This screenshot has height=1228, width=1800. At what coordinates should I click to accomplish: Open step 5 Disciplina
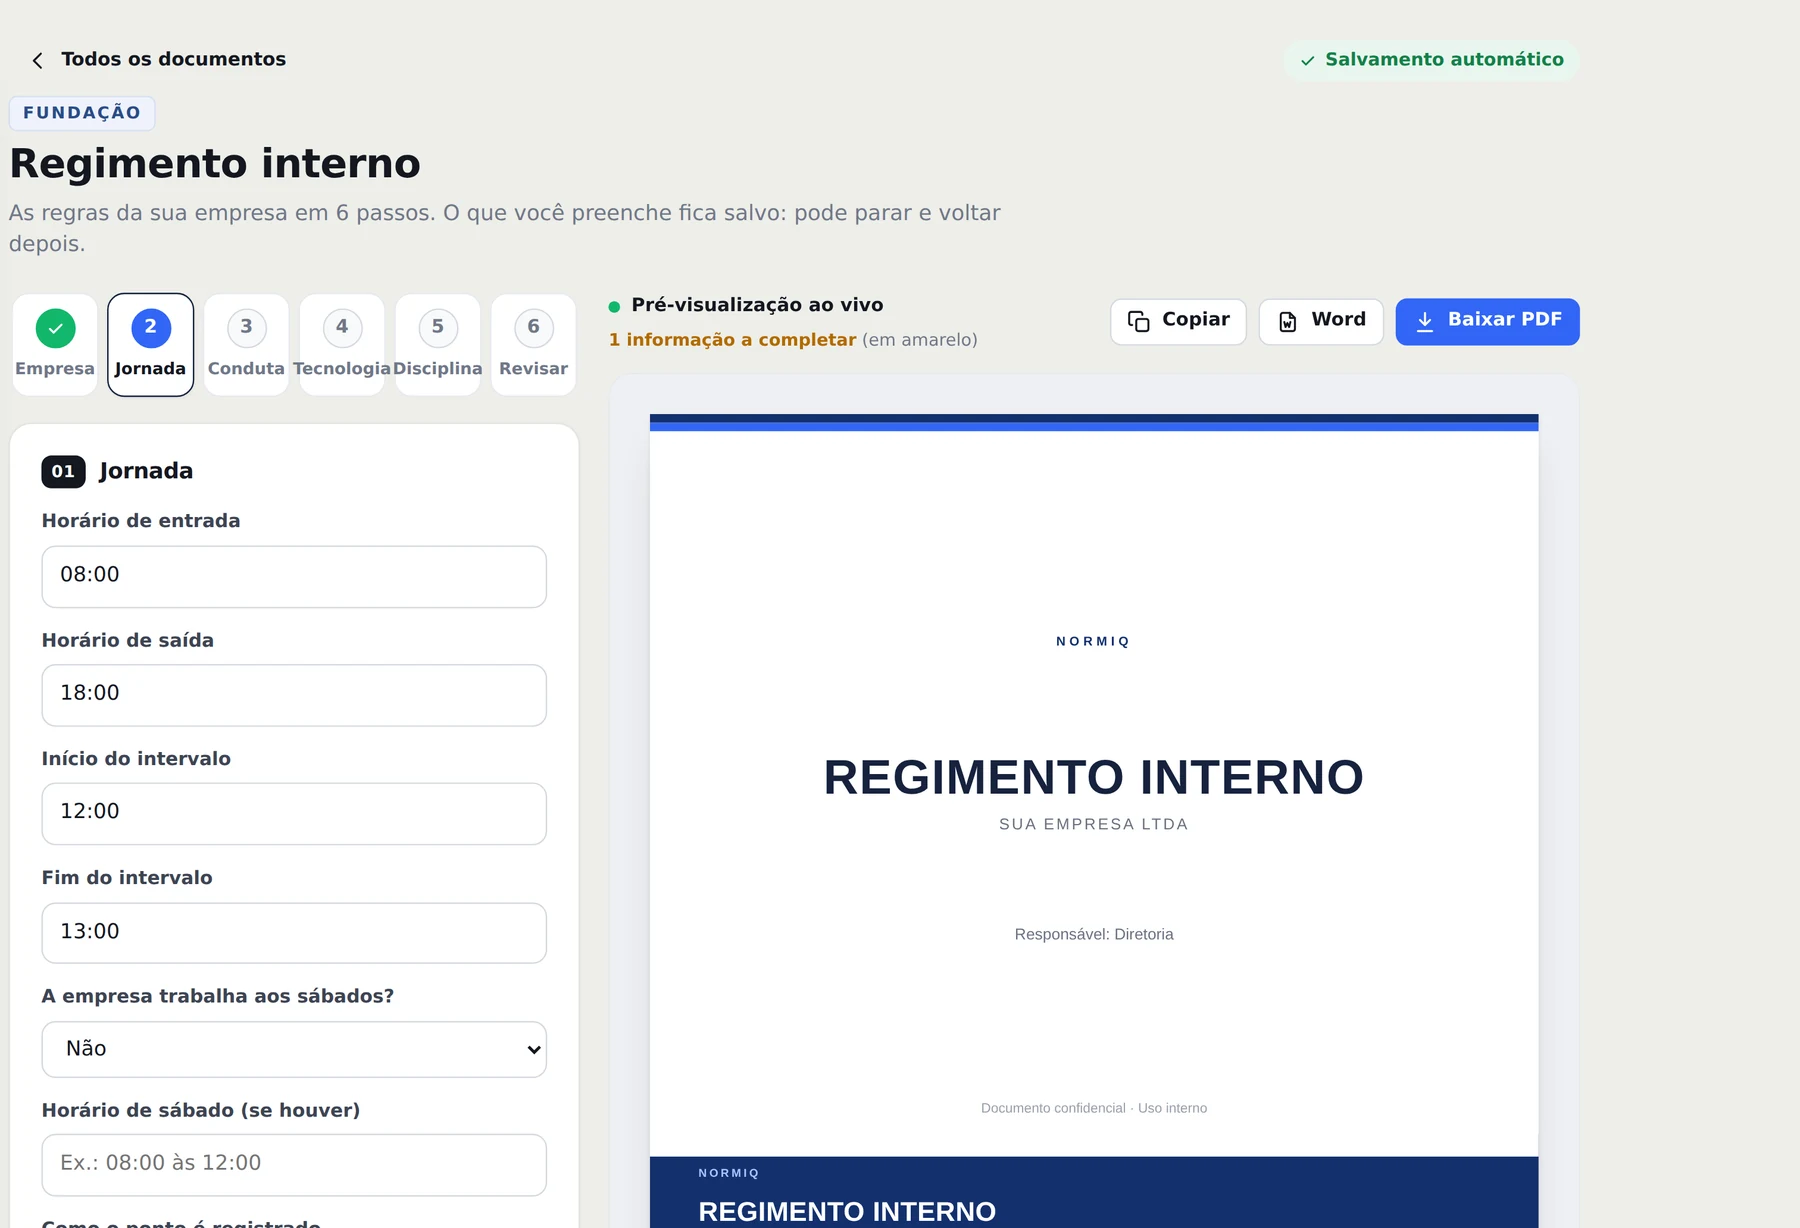(438, 345)
